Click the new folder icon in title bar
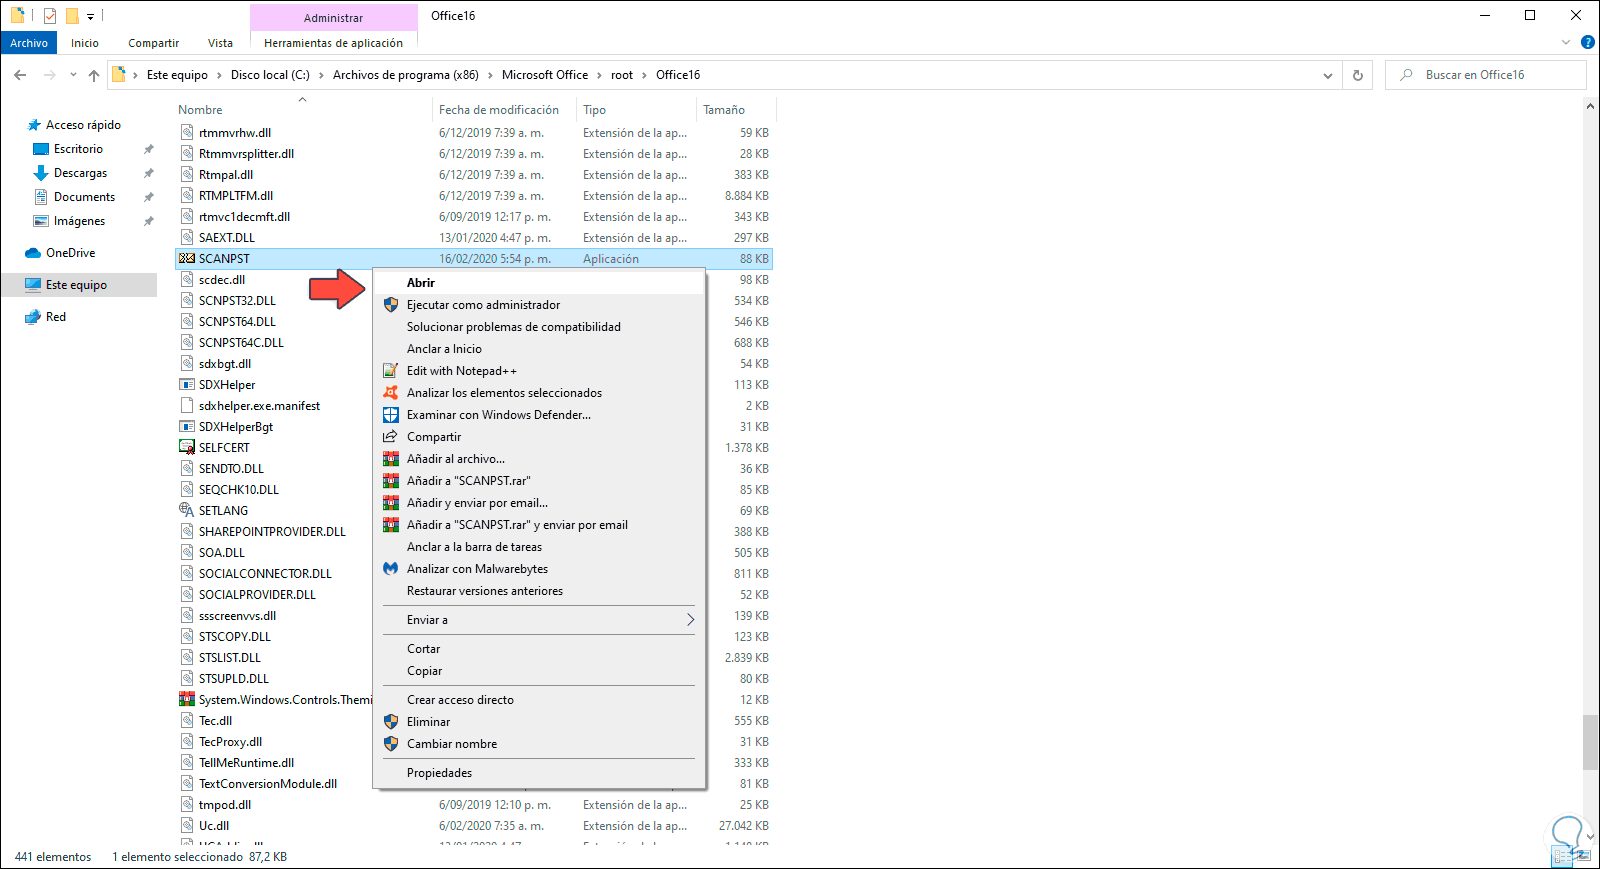The image size is (1600, 869). (72, 16)
